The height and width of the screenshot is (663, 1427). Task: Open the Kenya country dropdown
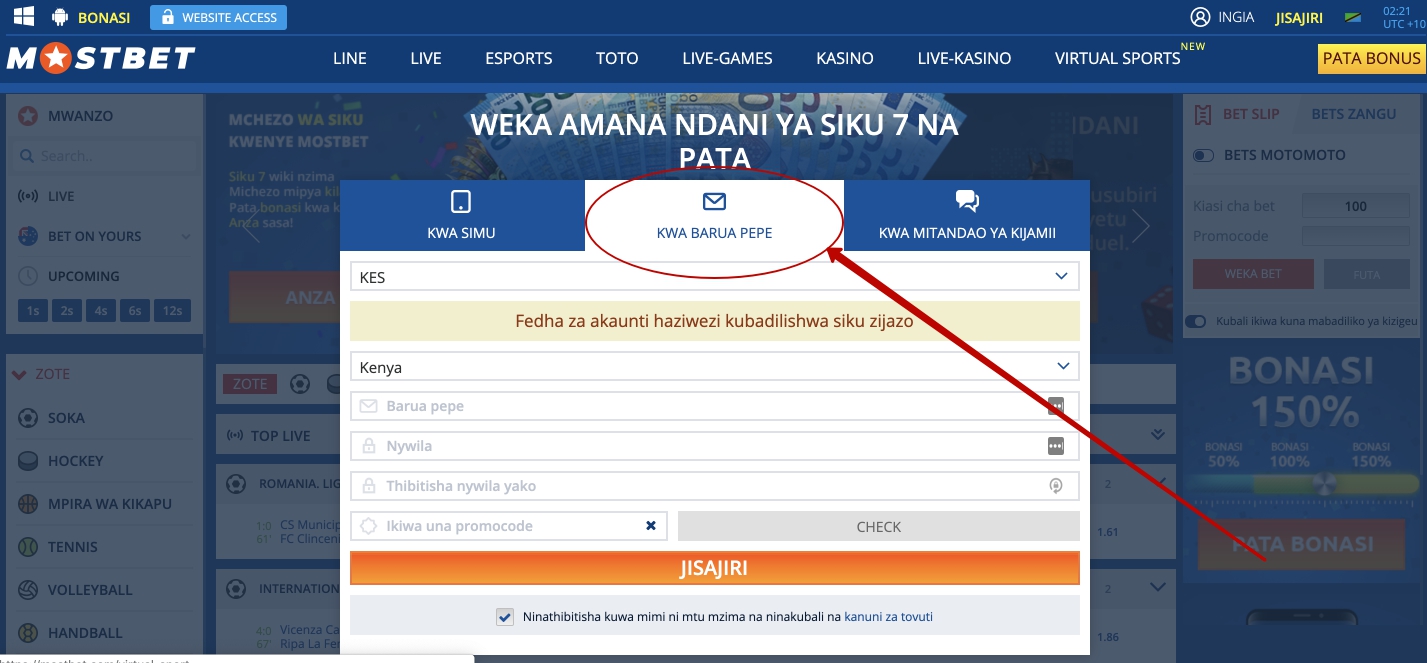[x=714, y=367]
